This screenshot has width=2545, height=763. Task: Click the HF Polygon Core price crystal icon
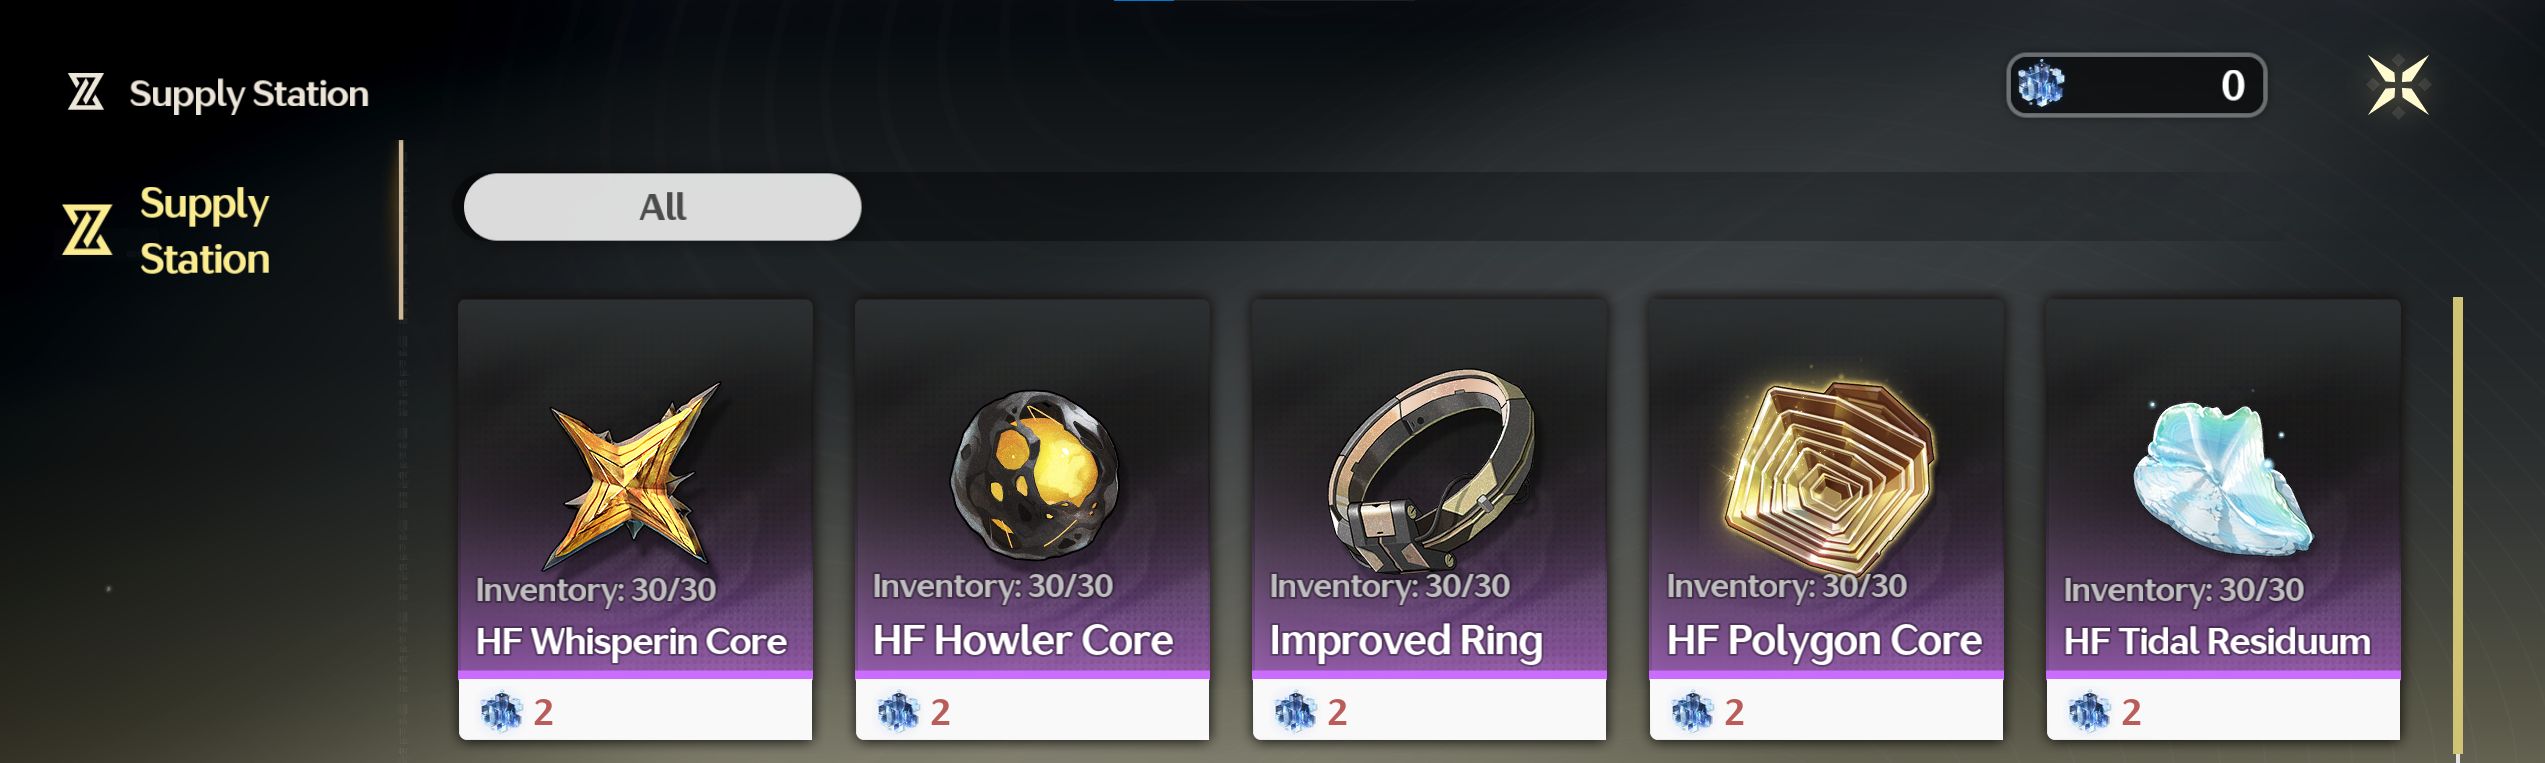point(1692,712)
